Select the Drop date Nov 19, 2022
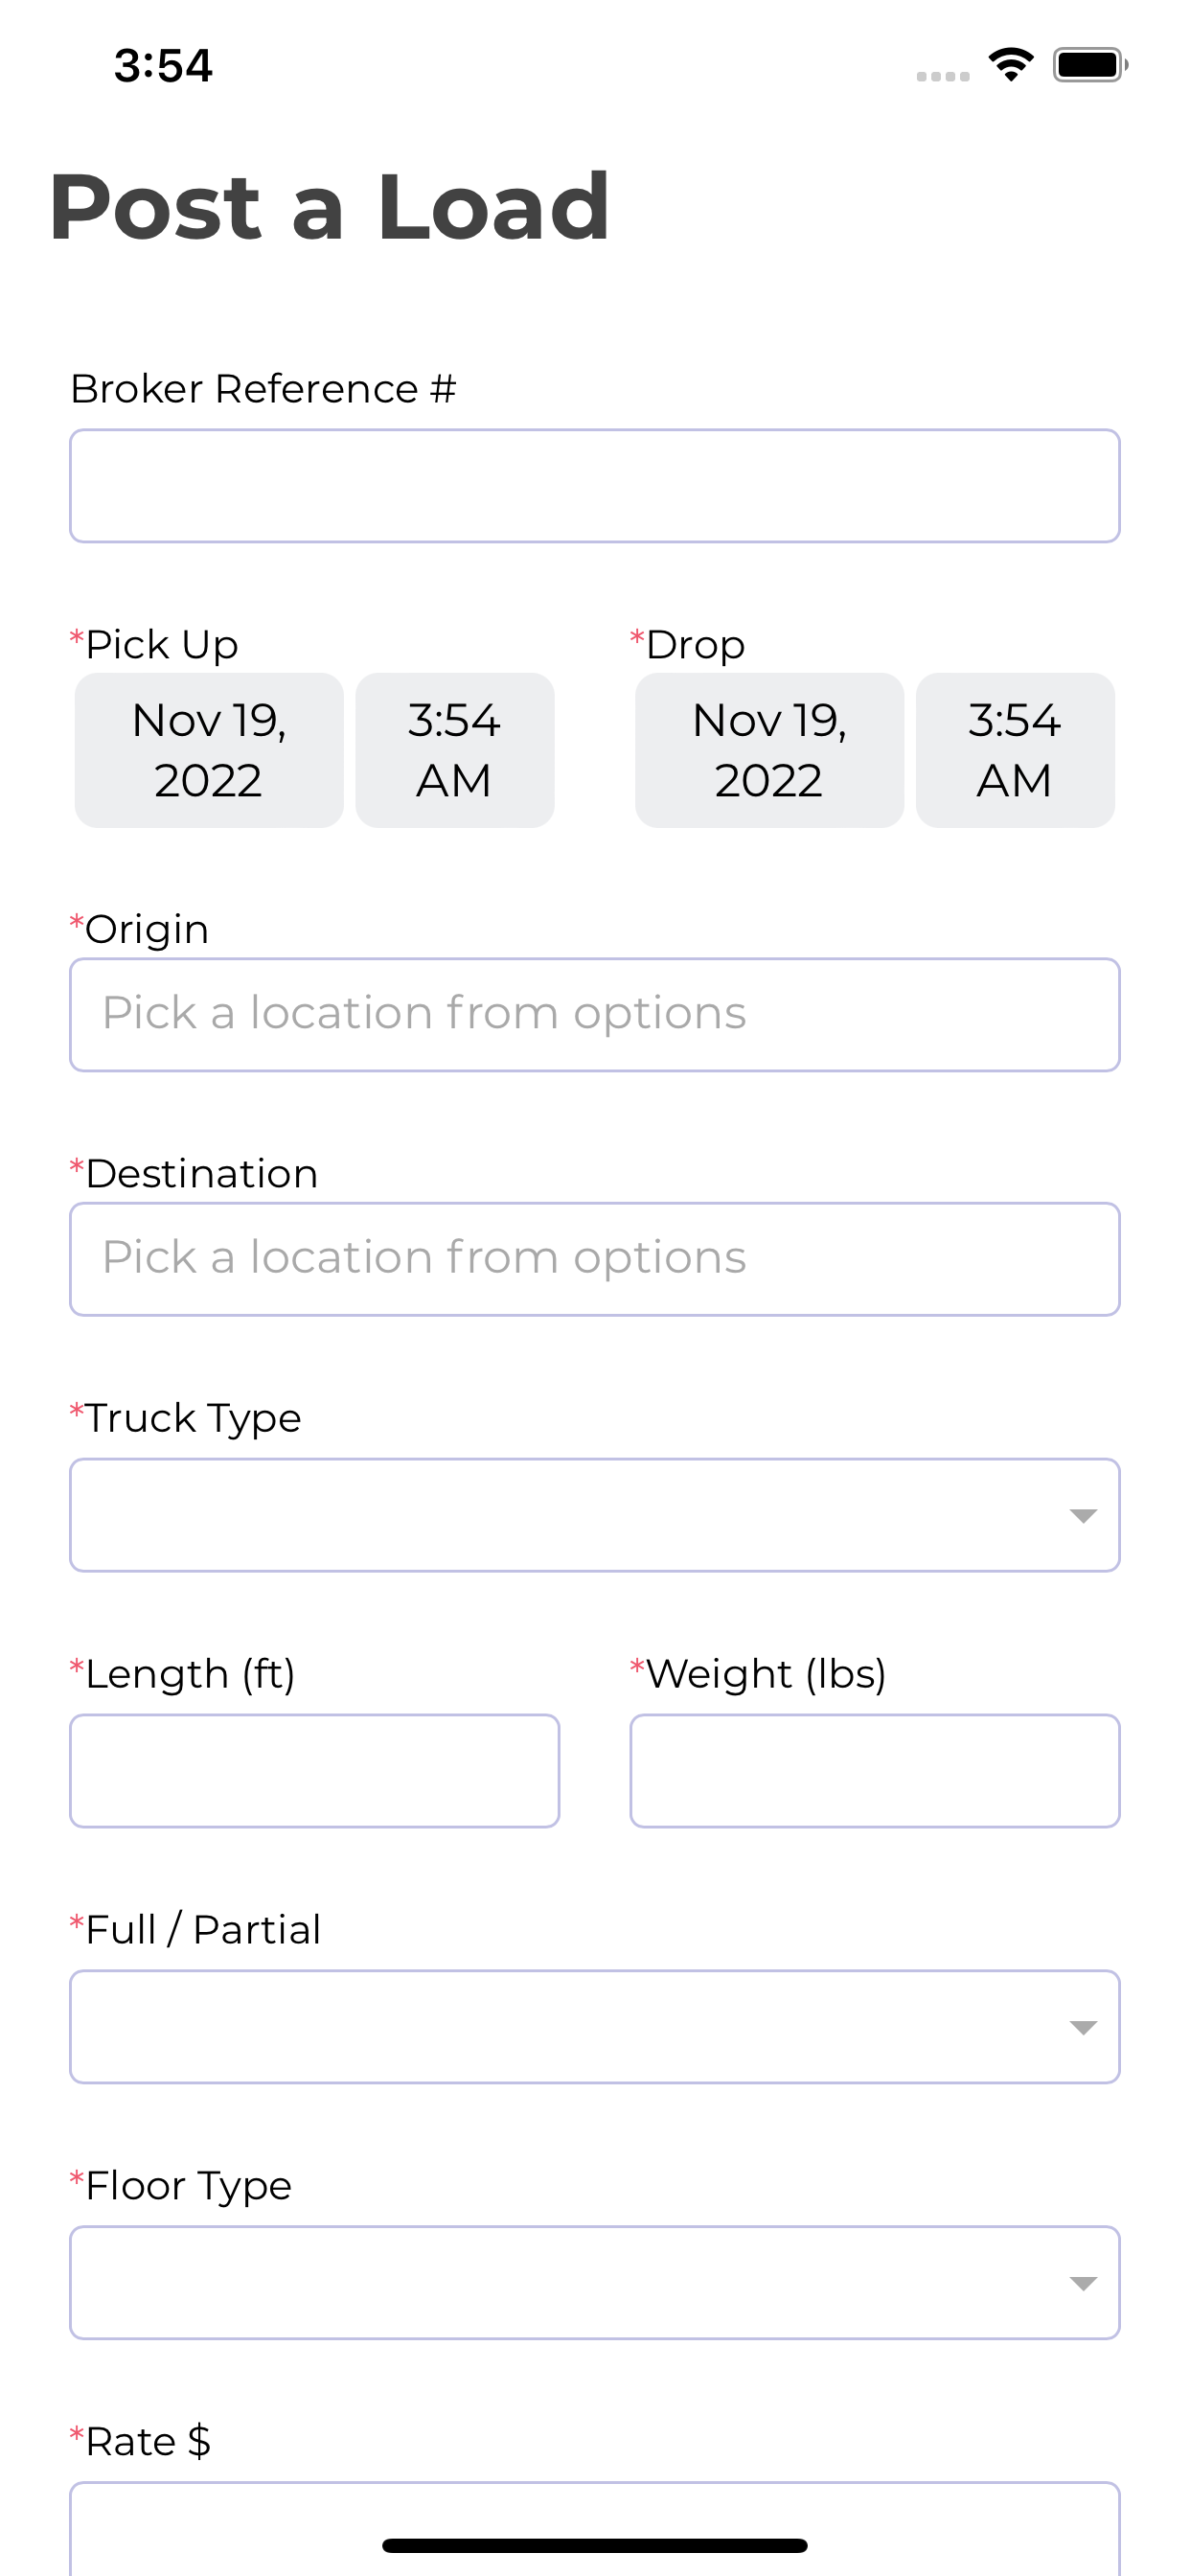Screen dimensions: 1190x2576 click(769, 750)
